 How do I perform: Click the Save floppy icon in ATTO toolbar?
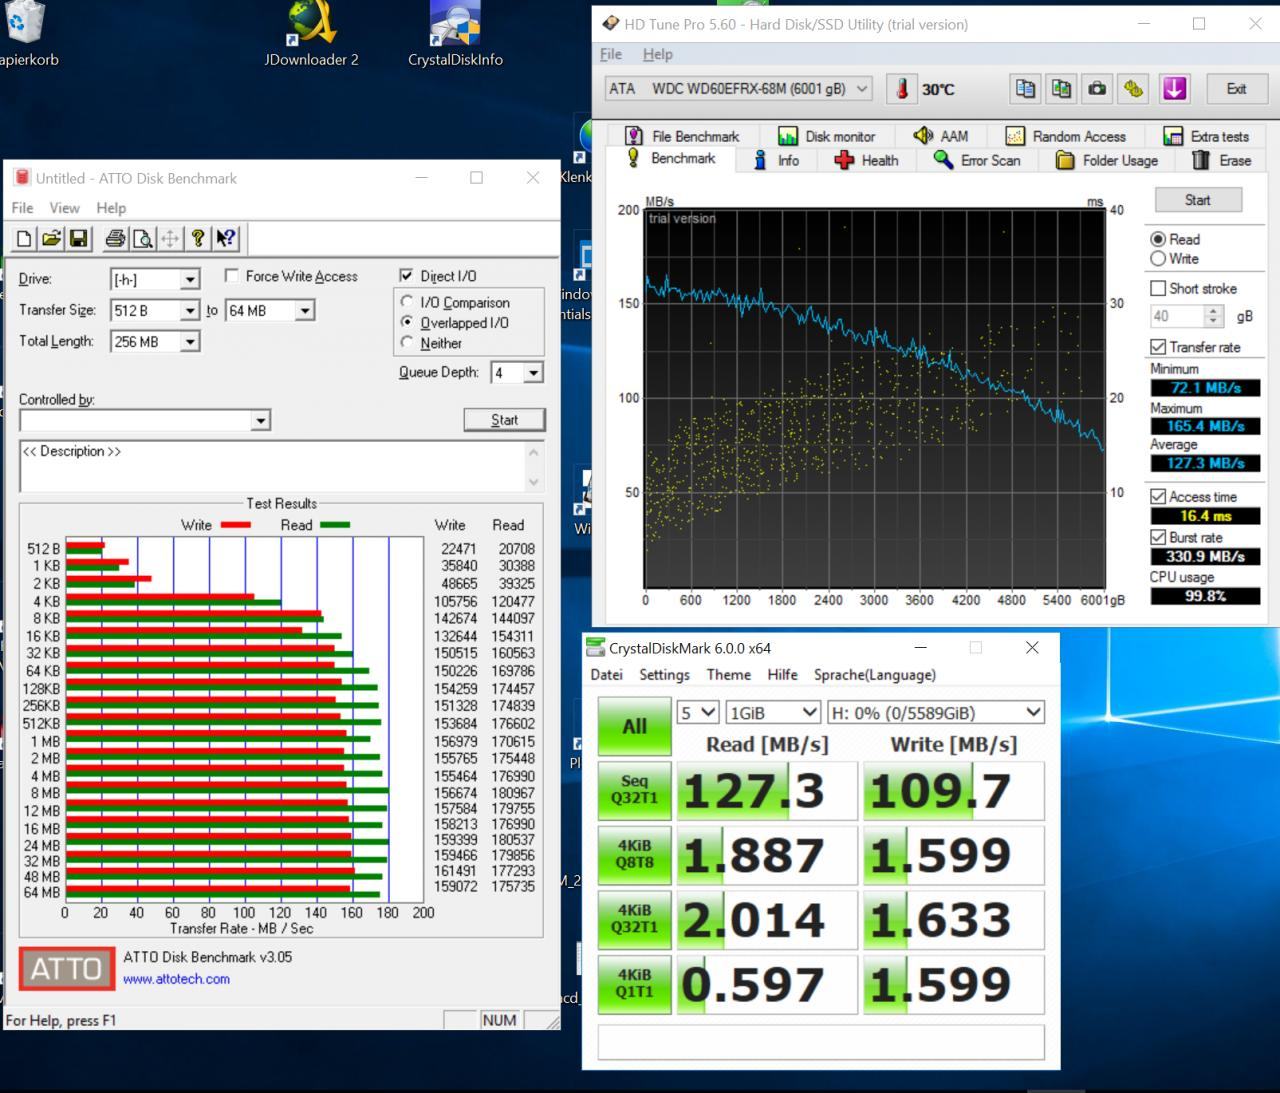(79, 238)
